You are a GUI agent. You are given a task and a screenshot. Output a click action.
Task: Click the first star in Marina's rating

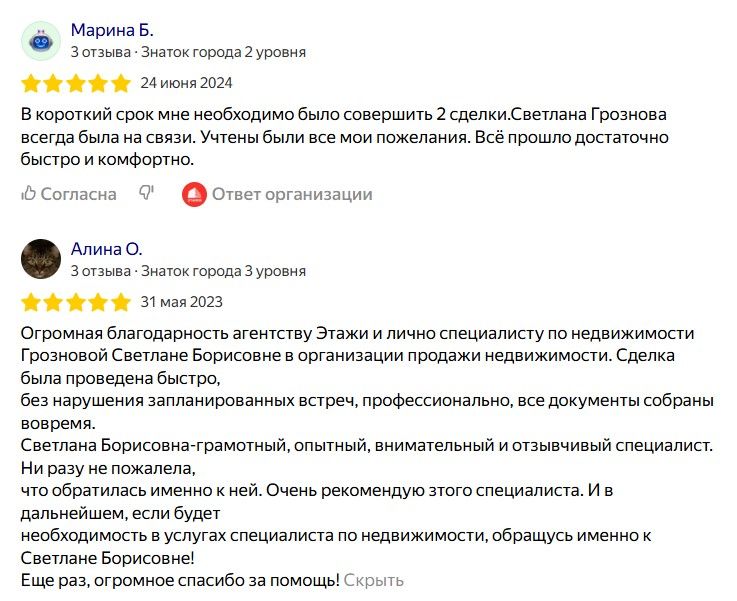point(31,83)
